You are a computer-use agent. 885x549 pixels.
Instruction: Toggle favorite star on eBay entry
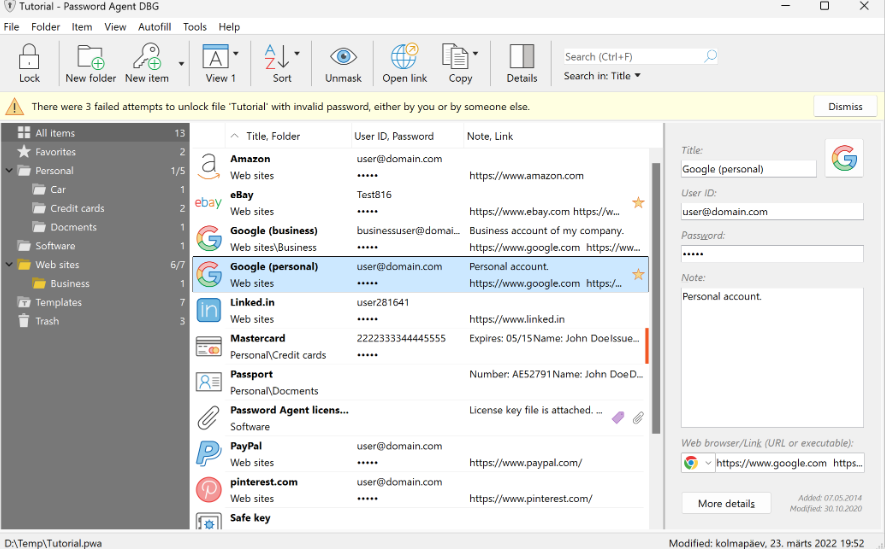click(638, 203)
